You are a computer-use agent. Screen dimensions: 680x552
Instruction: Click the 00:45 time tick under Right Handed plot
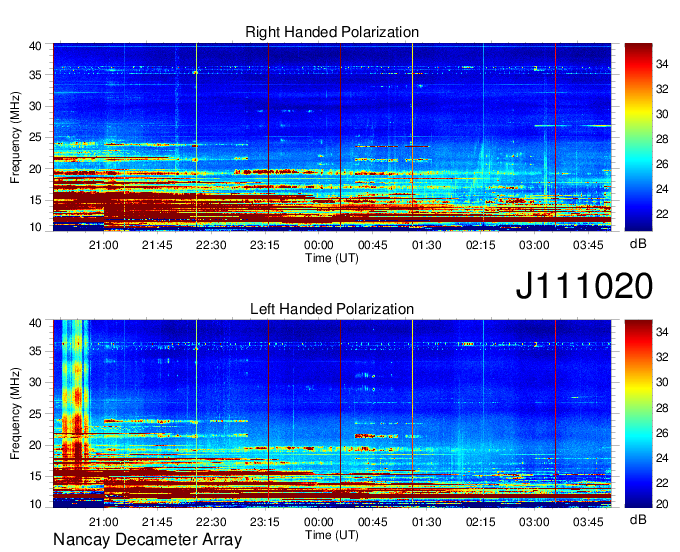pyautogui.click(x=373, y=245)
